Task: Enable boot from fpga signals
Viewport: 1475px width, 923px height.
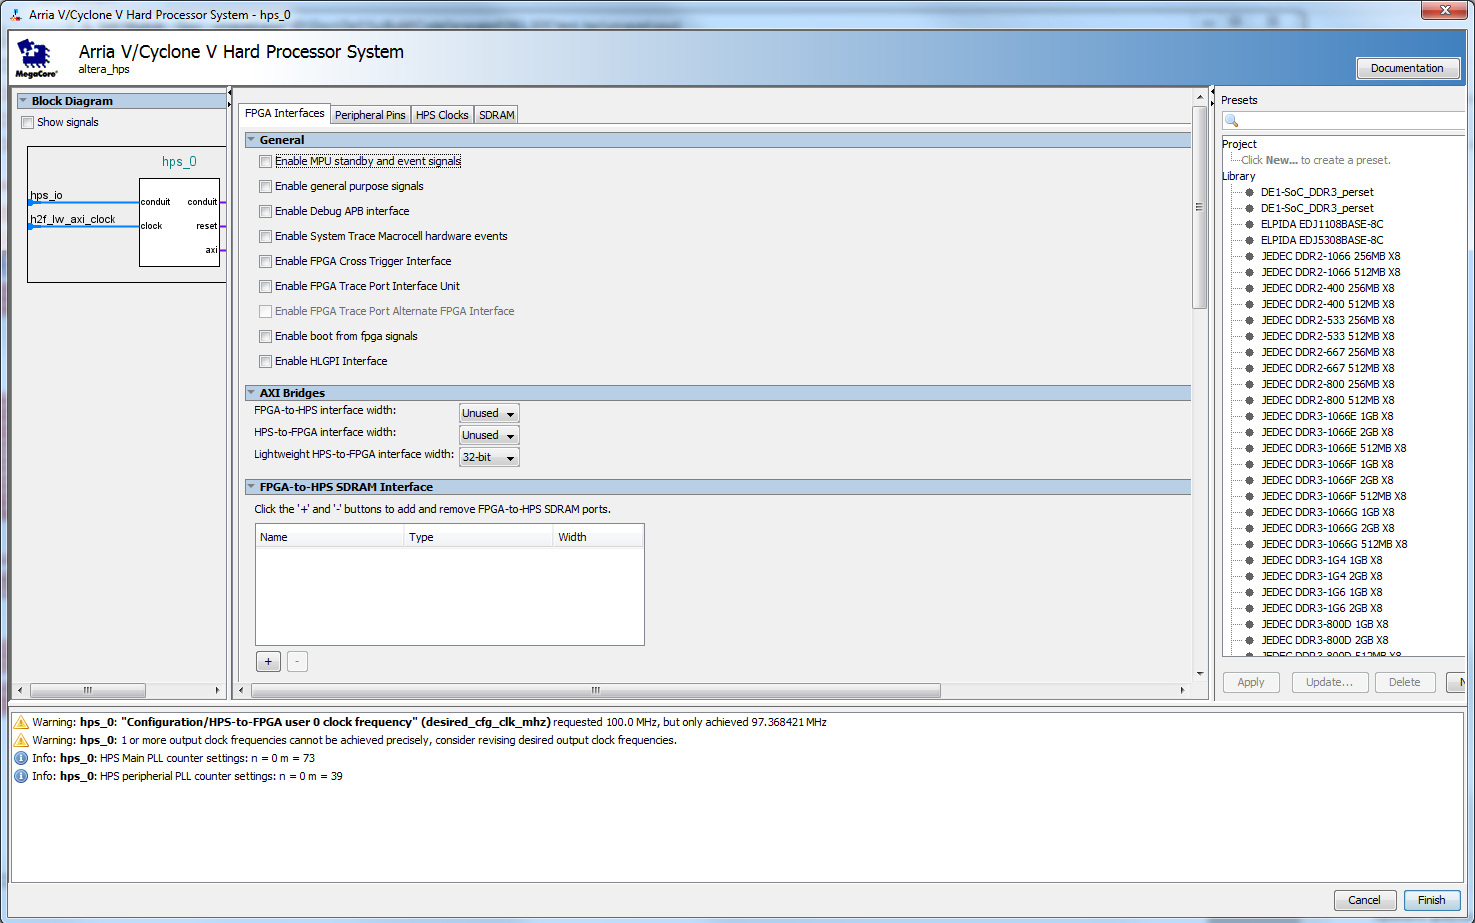Action: point(265,336)
